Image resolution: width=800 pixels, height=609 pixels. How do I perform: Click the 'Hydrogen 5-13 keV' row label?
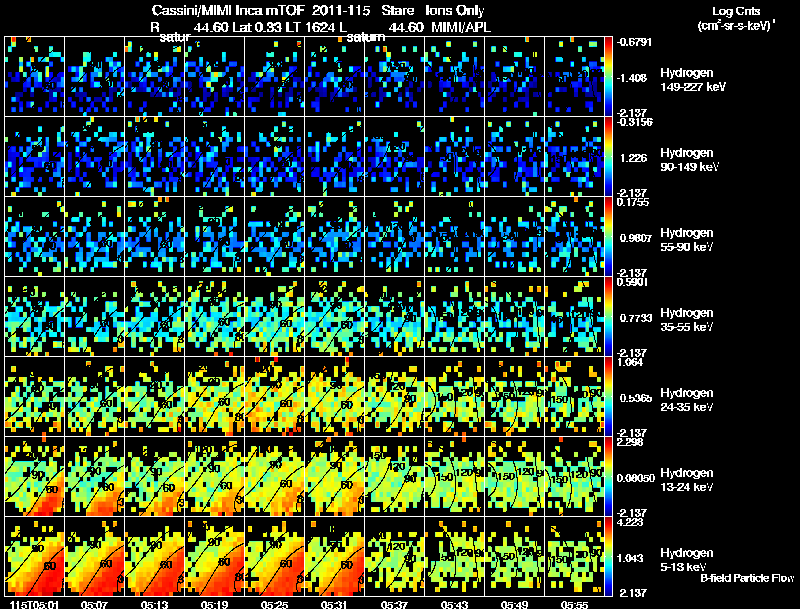[x=686, y=560]
